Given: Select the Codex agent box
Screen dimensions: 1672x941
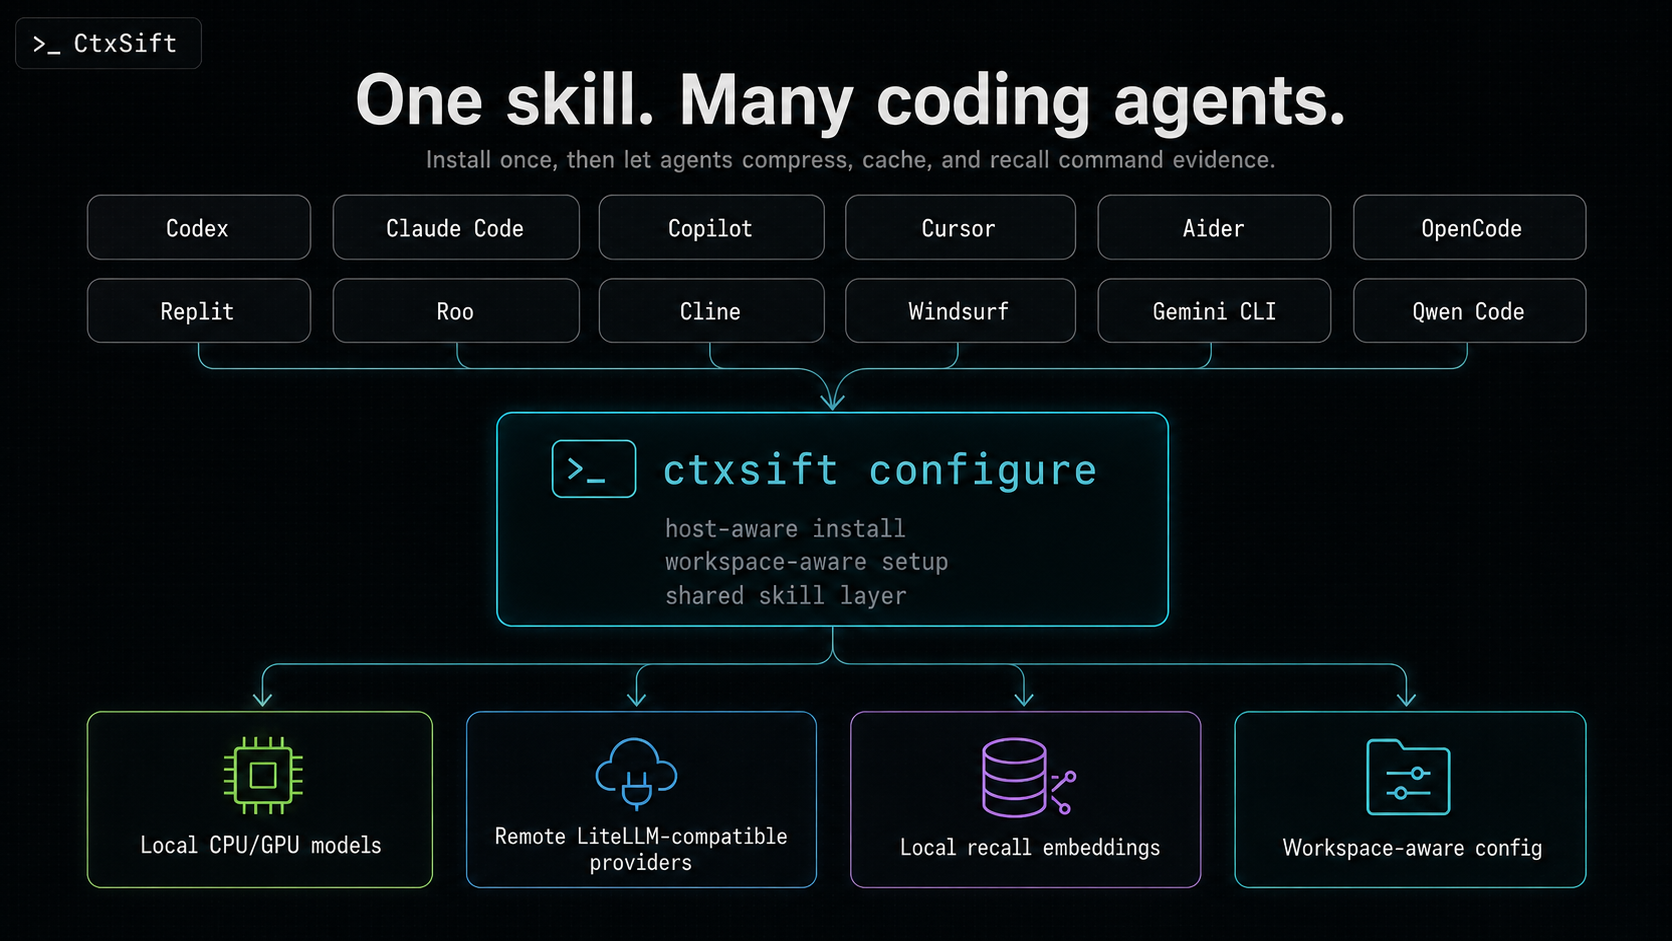Looking at the screenshot, I should tap(199, 227).
